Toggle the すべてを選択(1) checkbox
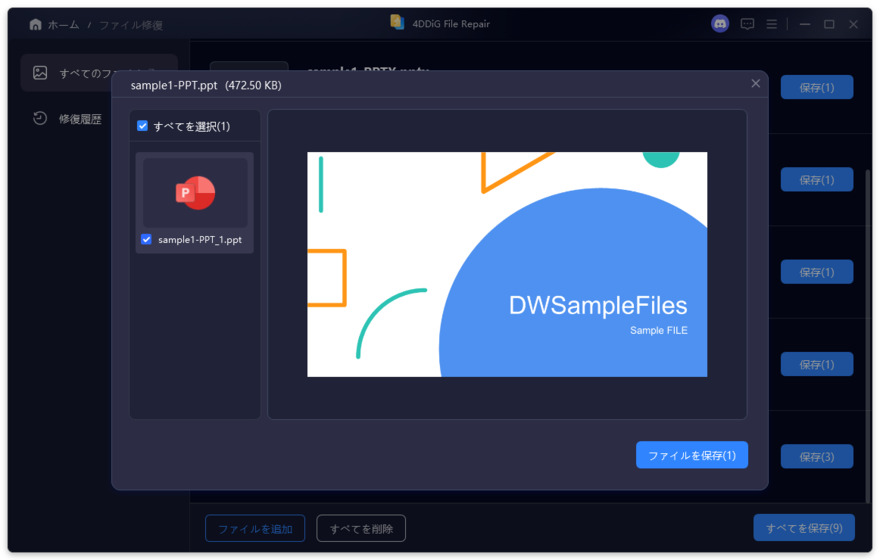Image resolution: width=880 pixels, height=560 pixels. [143, 126]
